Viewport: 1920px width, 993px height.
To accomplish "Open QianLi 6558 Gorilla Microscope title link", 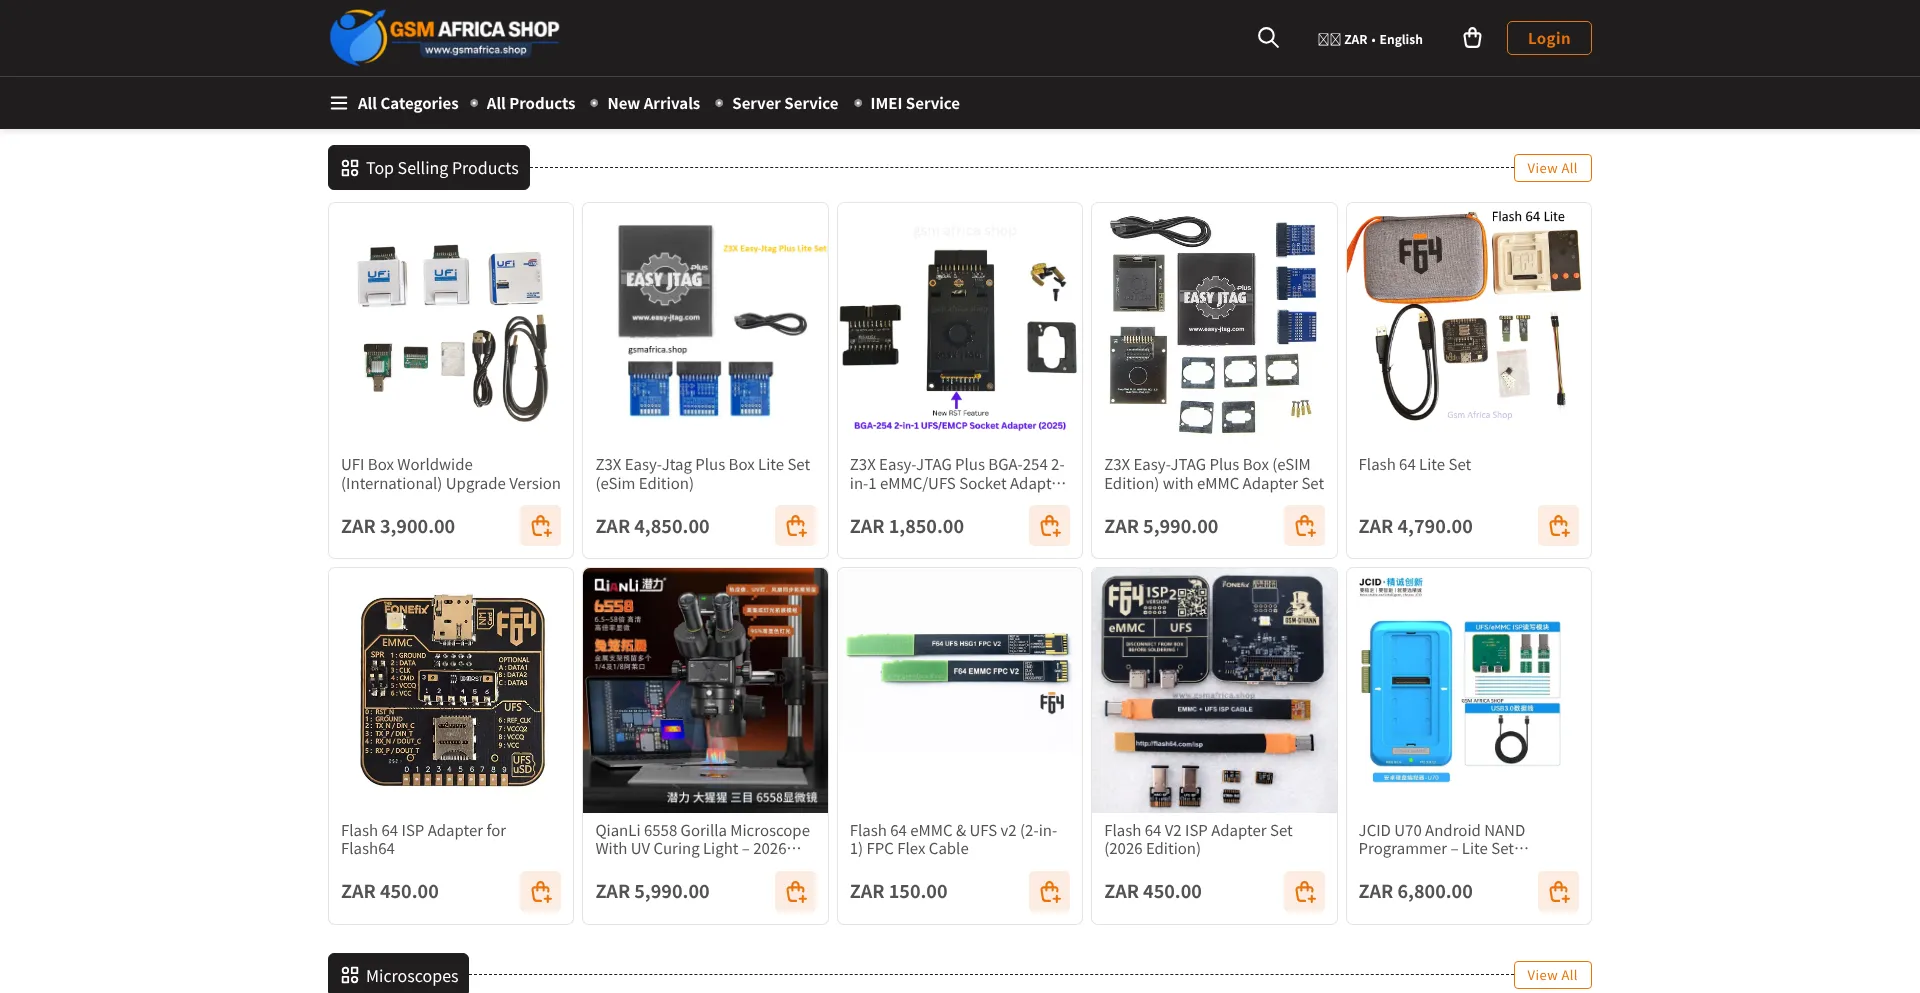I will (x=702, y=840).
